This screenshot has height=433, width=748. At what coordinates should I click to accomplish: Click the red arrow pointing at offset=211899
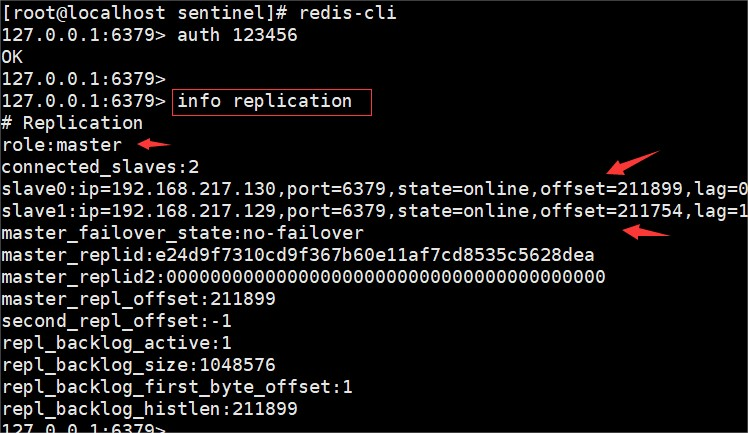click(632, 162)
